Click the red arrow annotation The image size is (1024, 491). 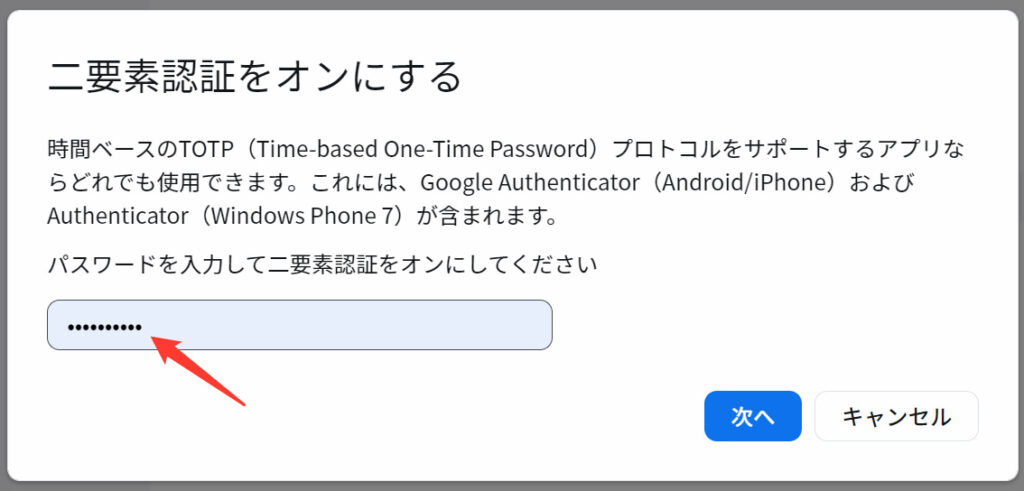coord(198,371)
